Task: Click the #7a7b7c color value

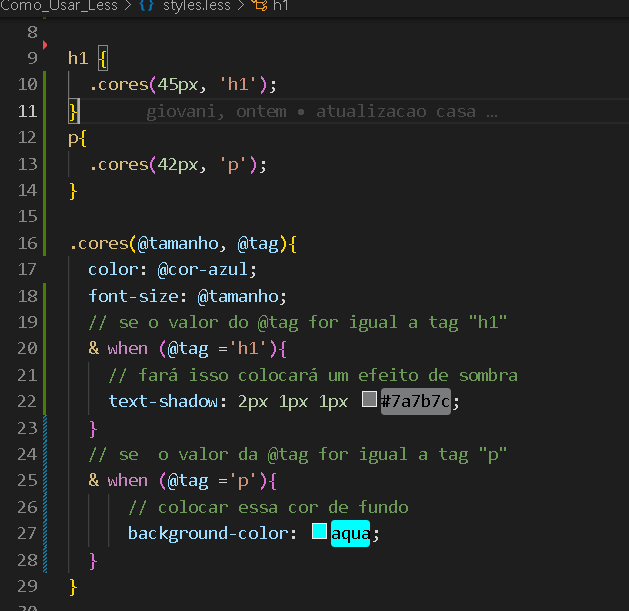Action: pyautogui.click(x=415, y=401)
